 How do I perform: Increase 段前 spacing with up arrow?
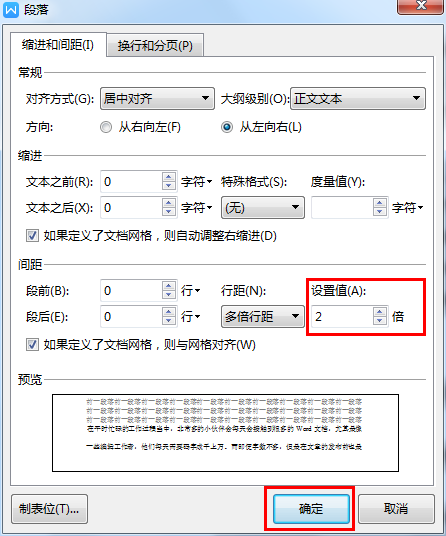coord(169,286)
